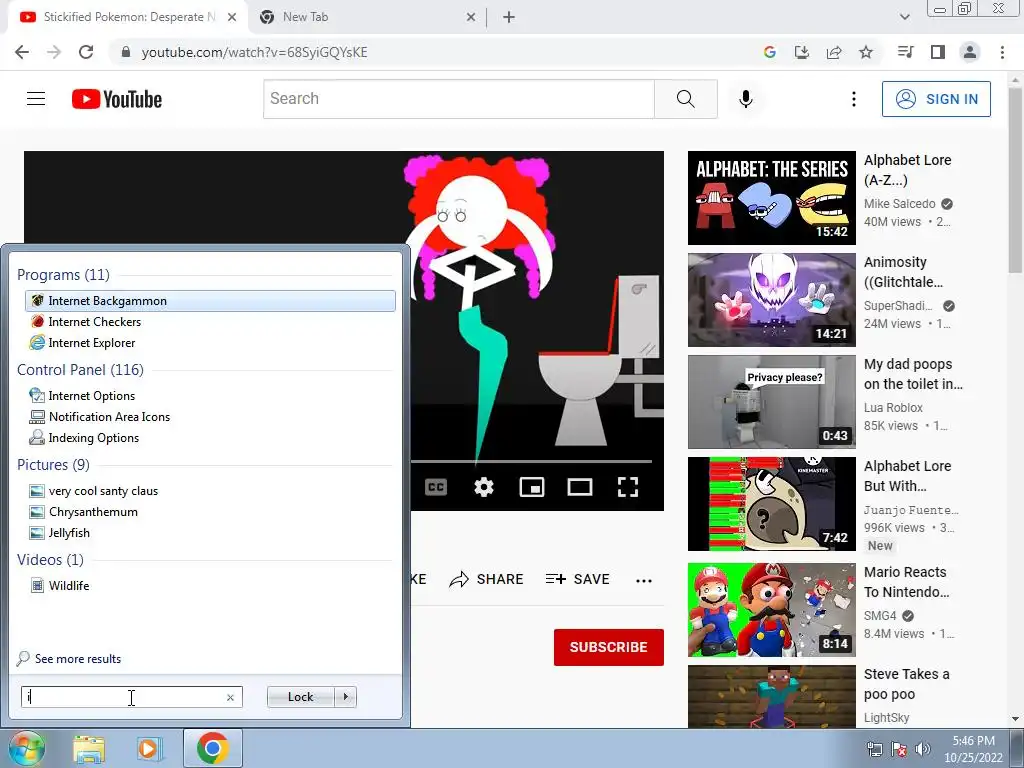
Task: Expand shutdown options arrow next to Lock
Action: (x=345, y=697)
